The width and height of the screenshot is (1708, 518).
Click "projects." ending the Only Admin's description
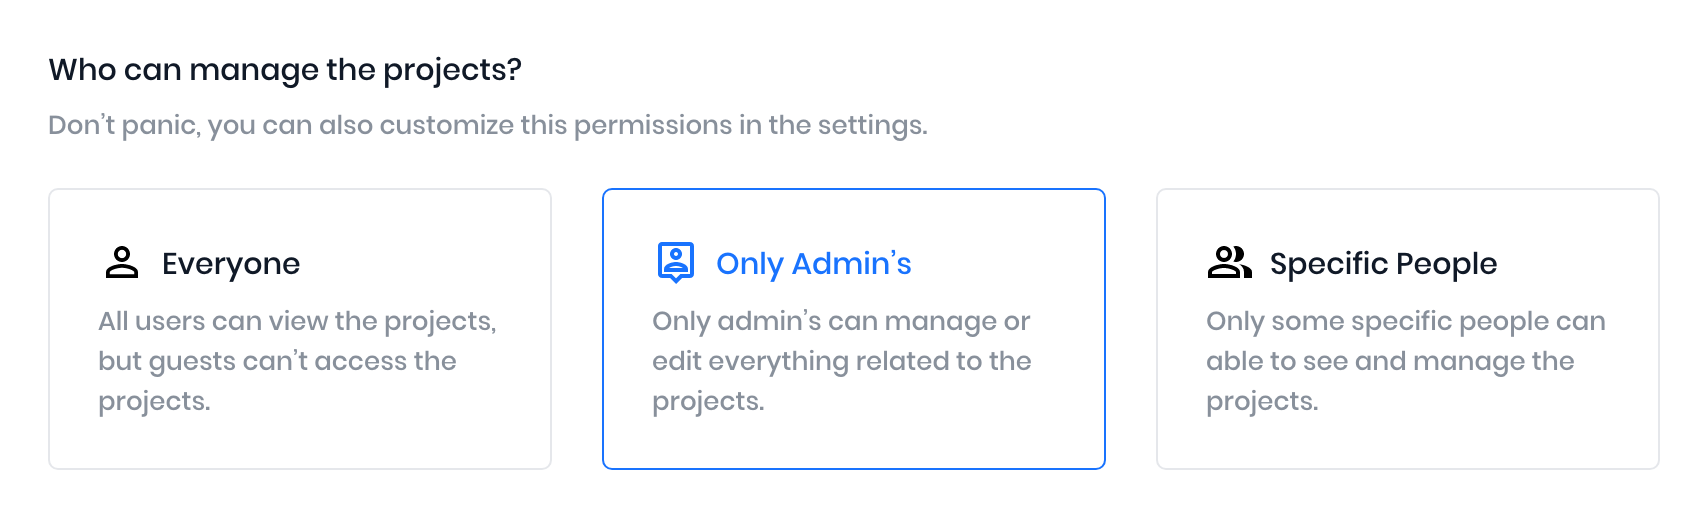708,402
